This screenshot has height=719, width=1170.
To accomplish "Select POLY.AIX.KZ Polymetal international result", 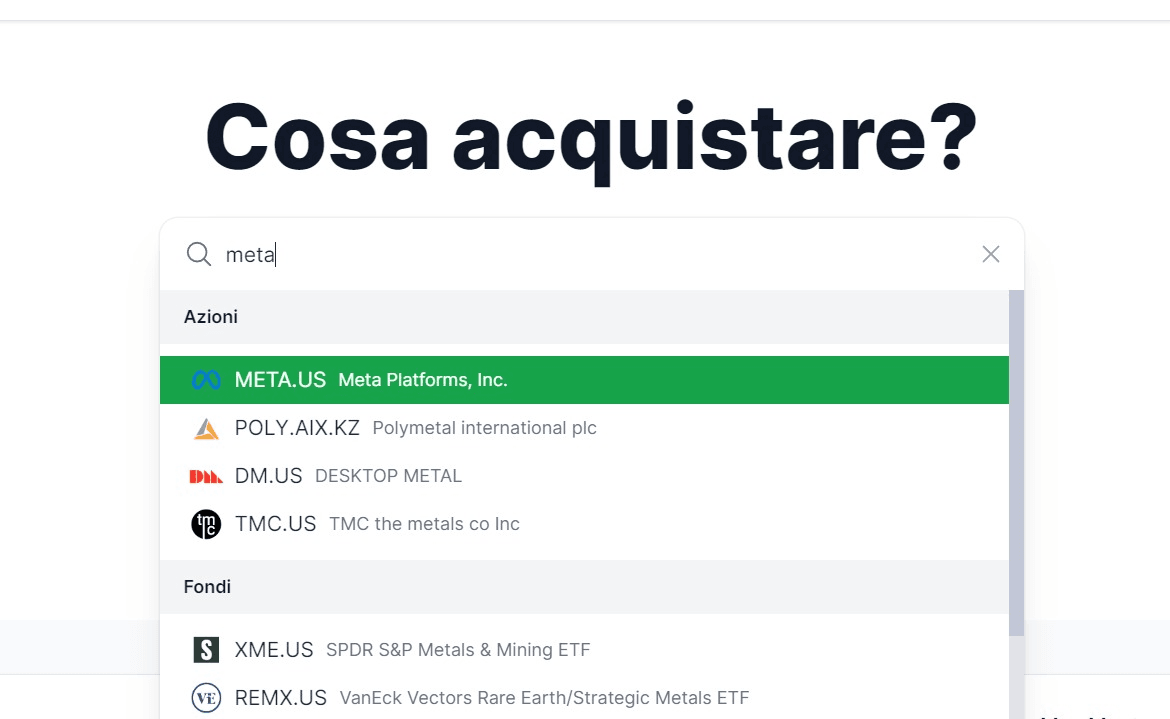I will [415, 428].
